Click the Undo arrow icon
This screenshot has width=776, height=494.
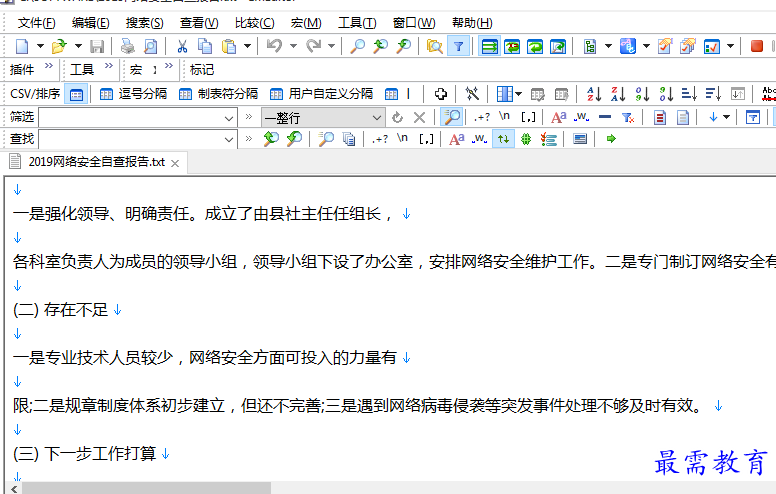(x=274, y=47)
